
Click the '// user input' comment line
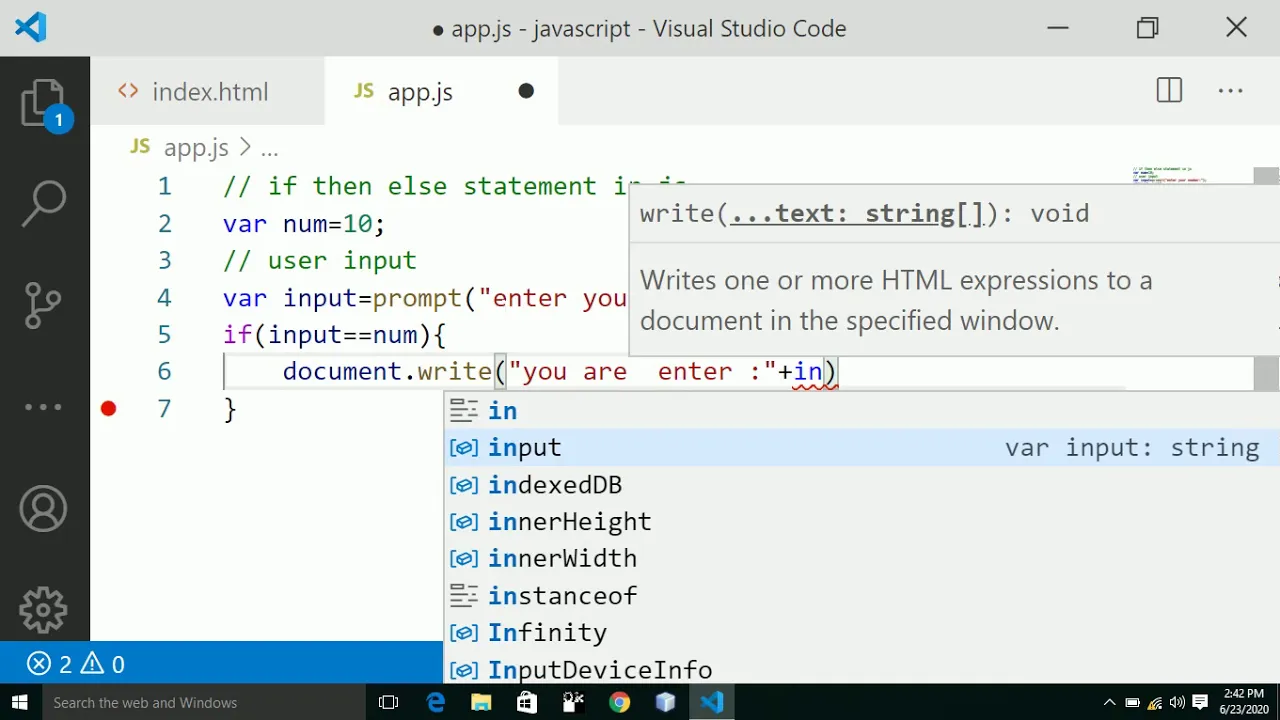pos(319,260)
